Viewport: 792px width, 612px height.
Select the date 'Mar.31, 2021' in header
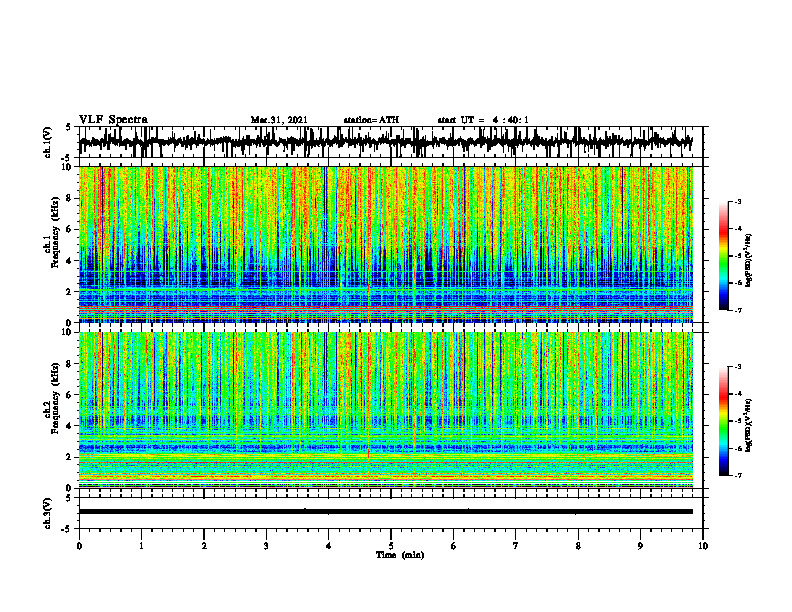pos(279,120)
